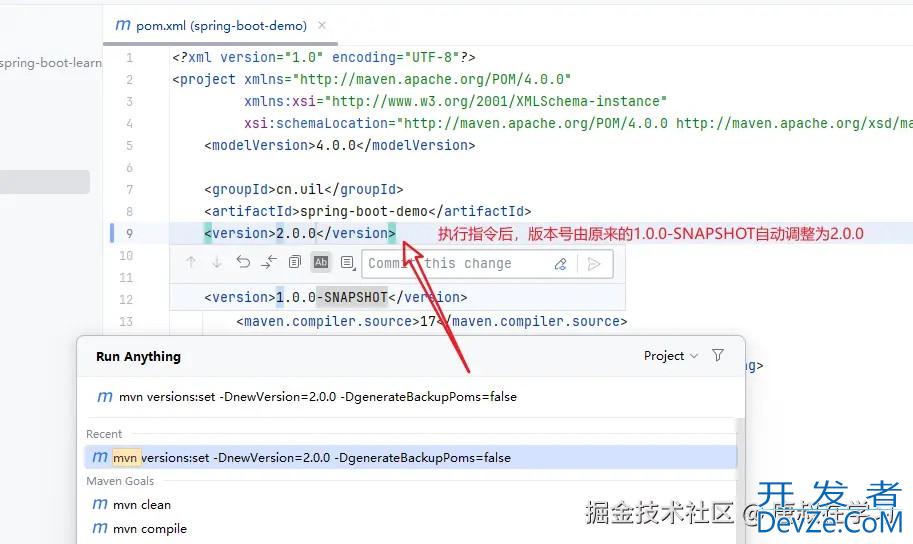
Task: Click the send commit arrow icon
Action: tap(594, 264)
